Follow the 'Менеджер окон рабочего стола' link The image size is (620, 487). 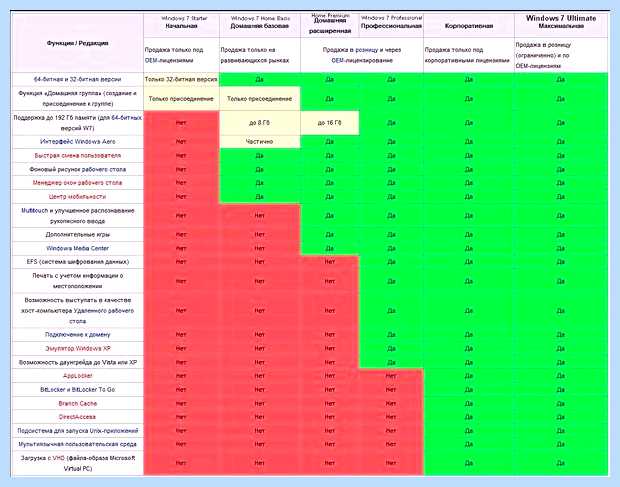point(78,183)
